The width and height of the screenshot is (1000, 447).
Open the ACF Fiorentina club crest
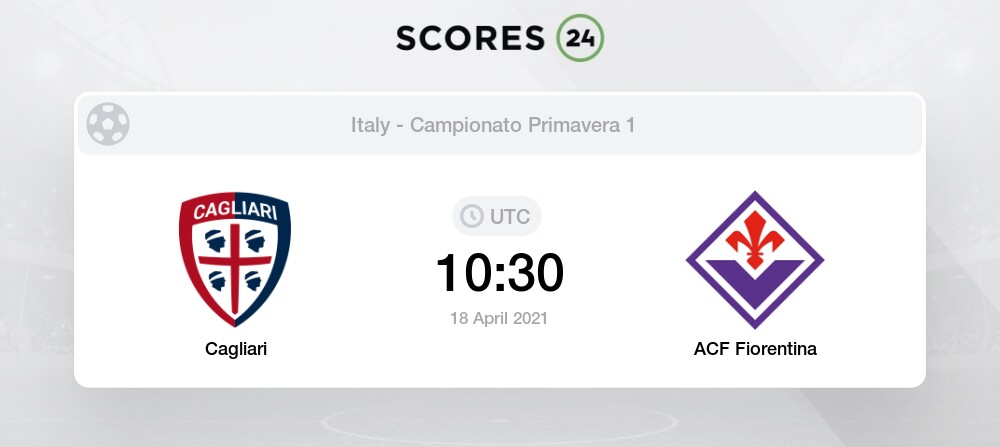755,262
